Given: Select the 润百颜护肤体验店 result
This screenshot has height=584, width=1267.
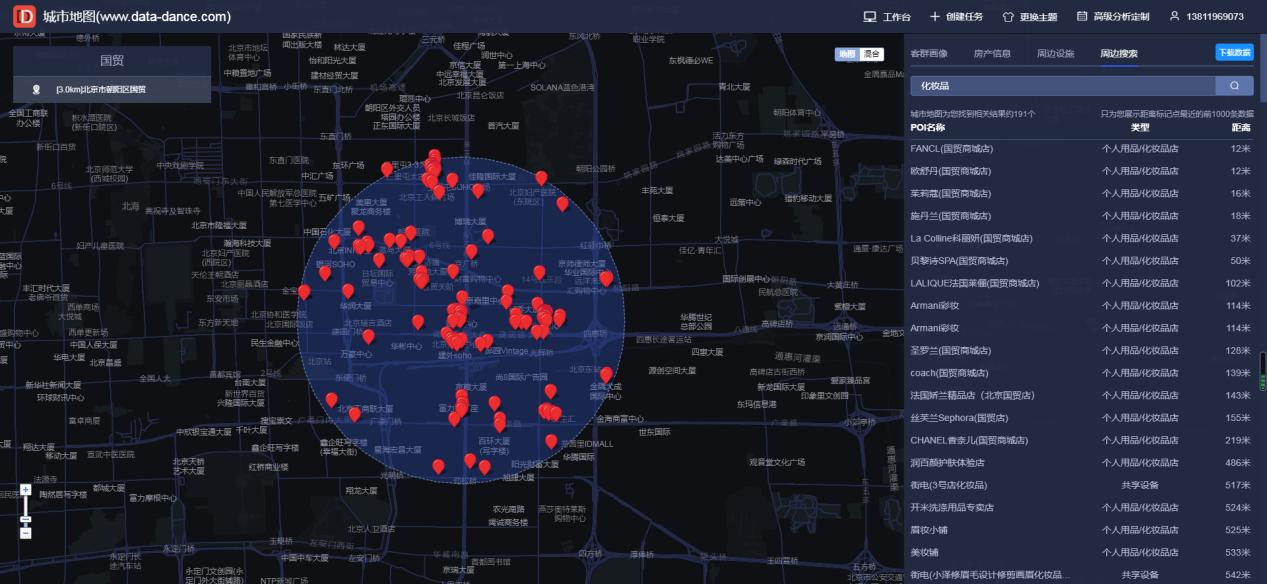Looking at the screenshot, I should [1081, 463].
